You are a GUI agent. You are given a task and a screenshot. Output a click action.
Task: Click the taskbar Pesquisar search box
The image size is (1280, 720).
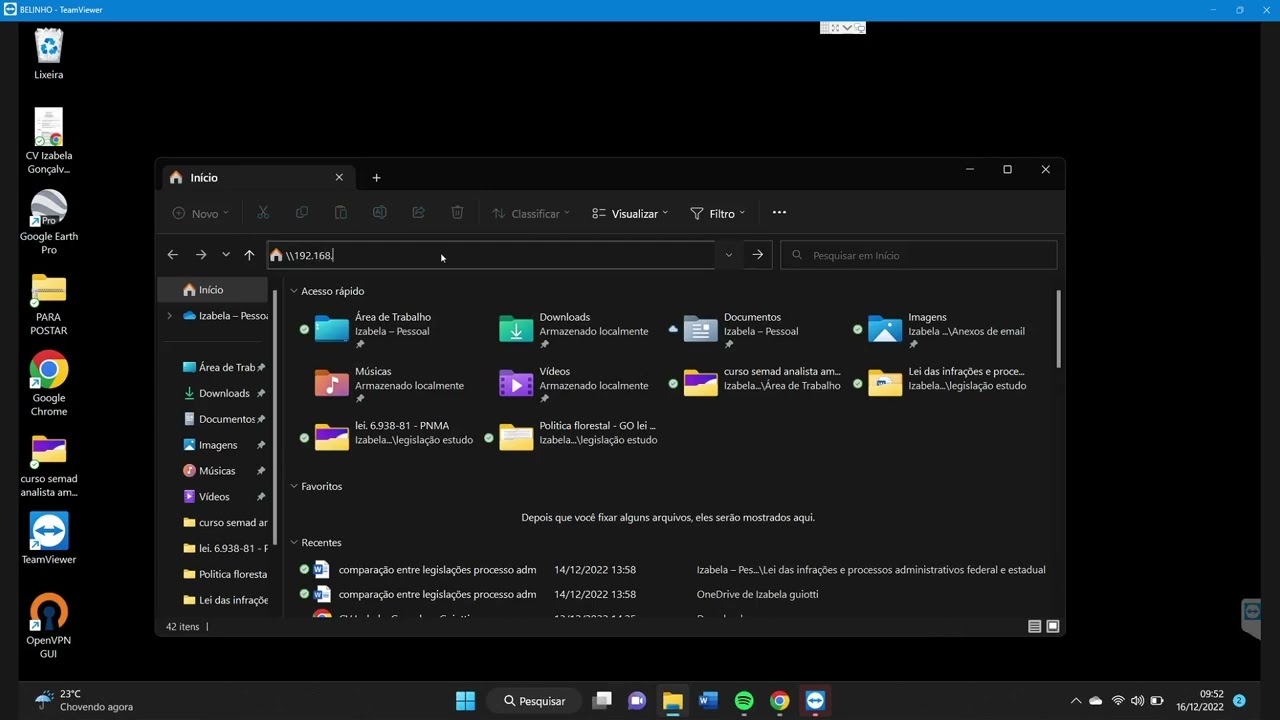(534, 701)
